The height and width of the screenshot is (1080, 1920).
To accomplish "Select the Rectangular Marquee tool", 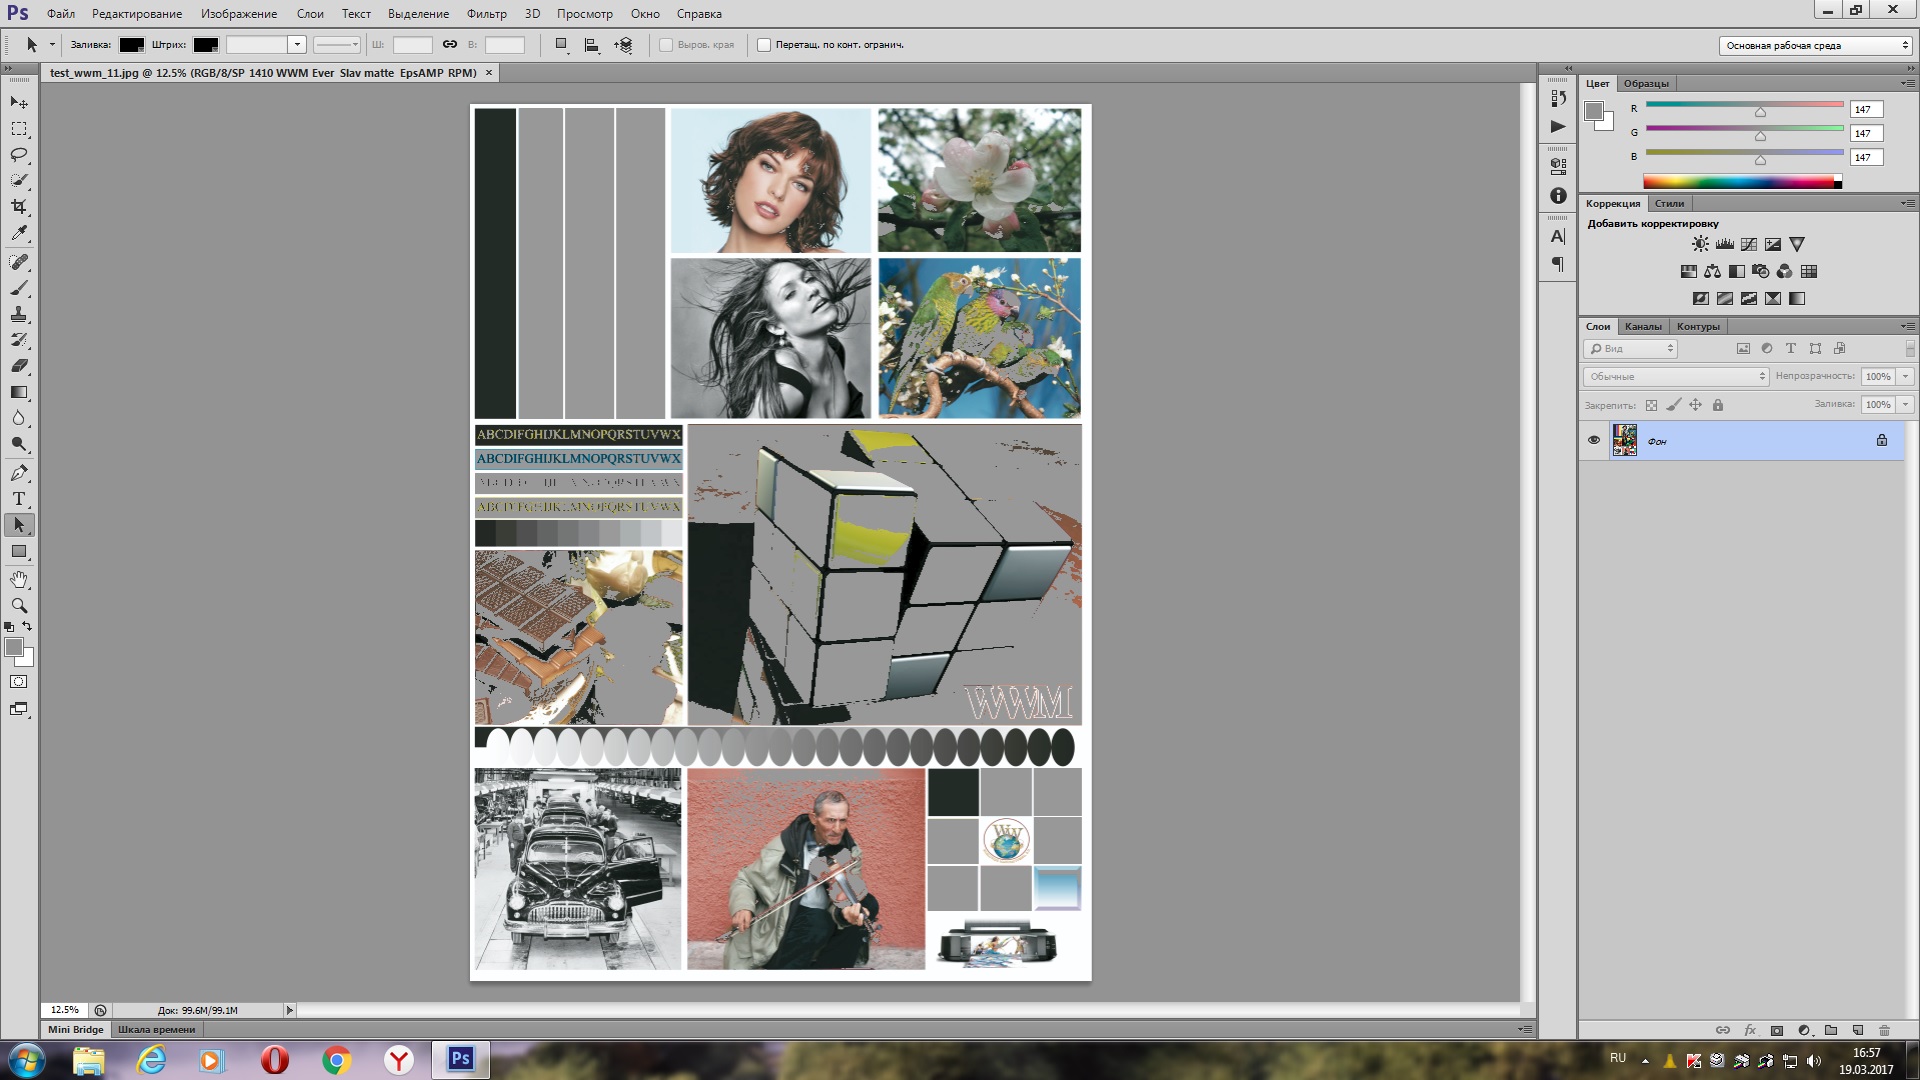I will (19, 129).
